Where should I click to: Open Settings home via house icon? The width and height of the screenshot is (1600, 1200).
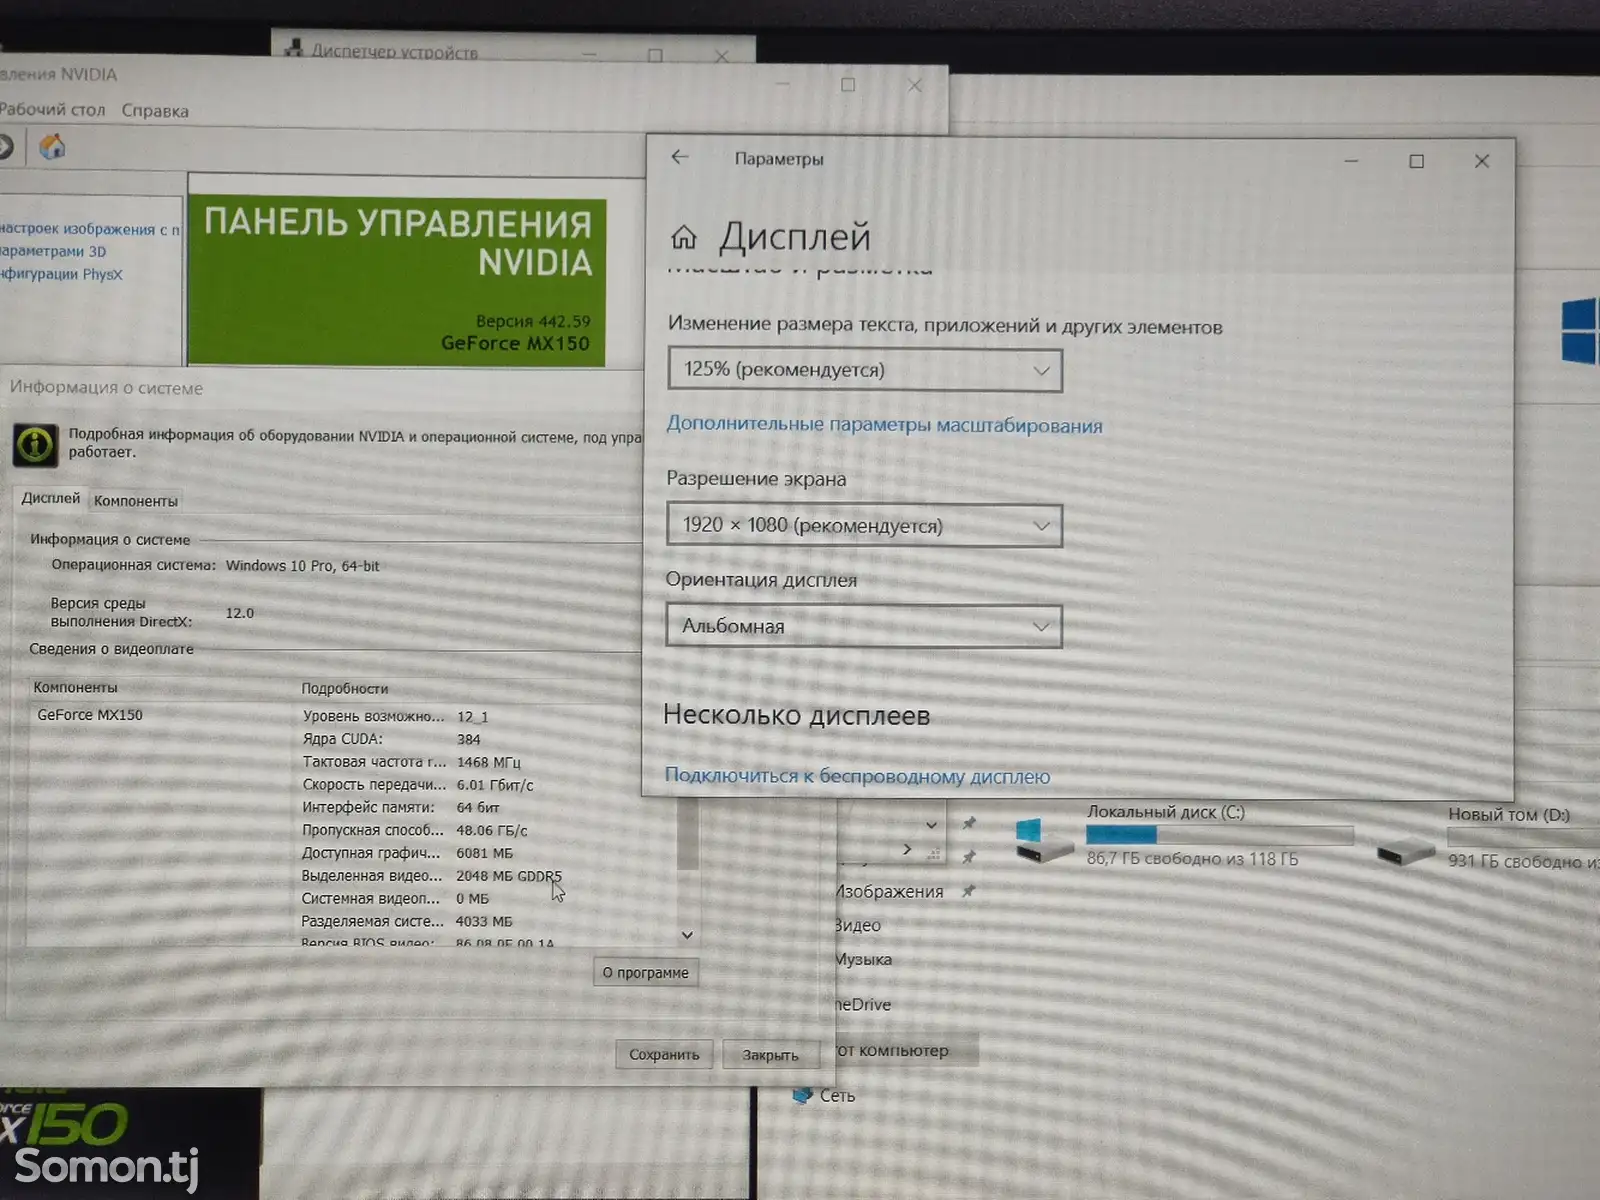click(684, 237)
